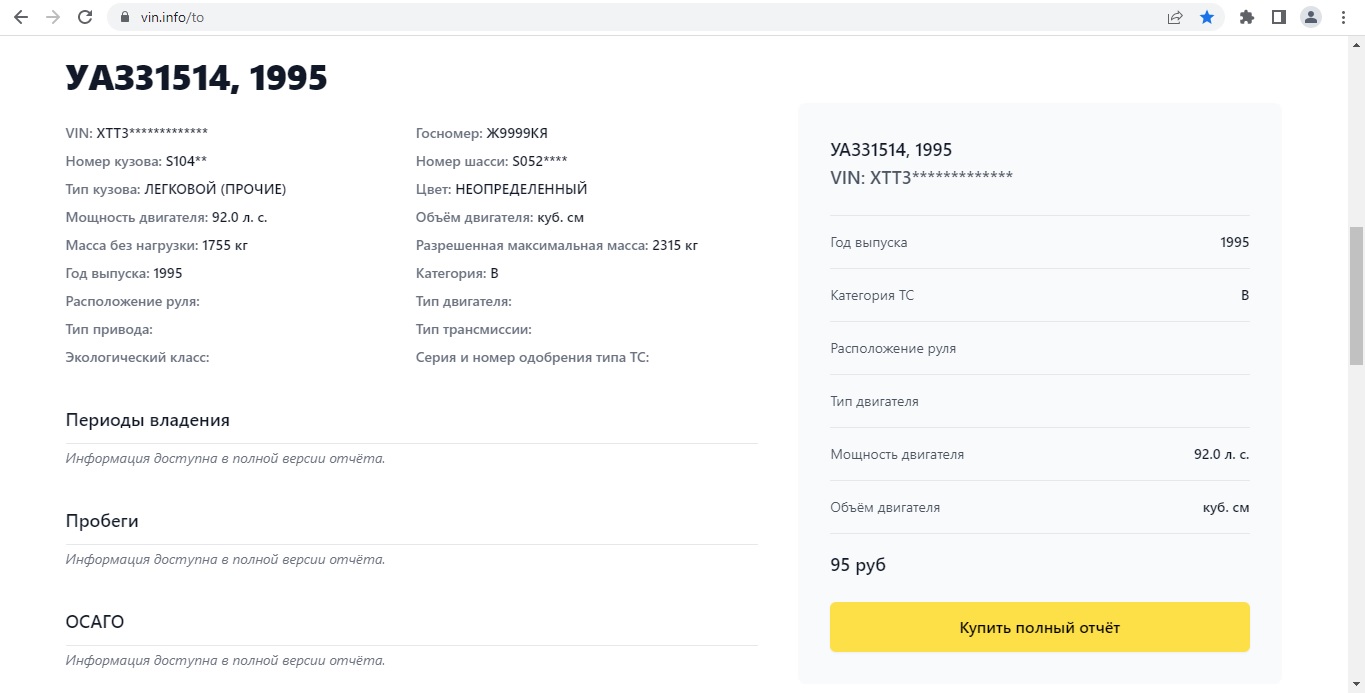Click the browser forward arrow
1365x693 pixels.
[53, 17]
